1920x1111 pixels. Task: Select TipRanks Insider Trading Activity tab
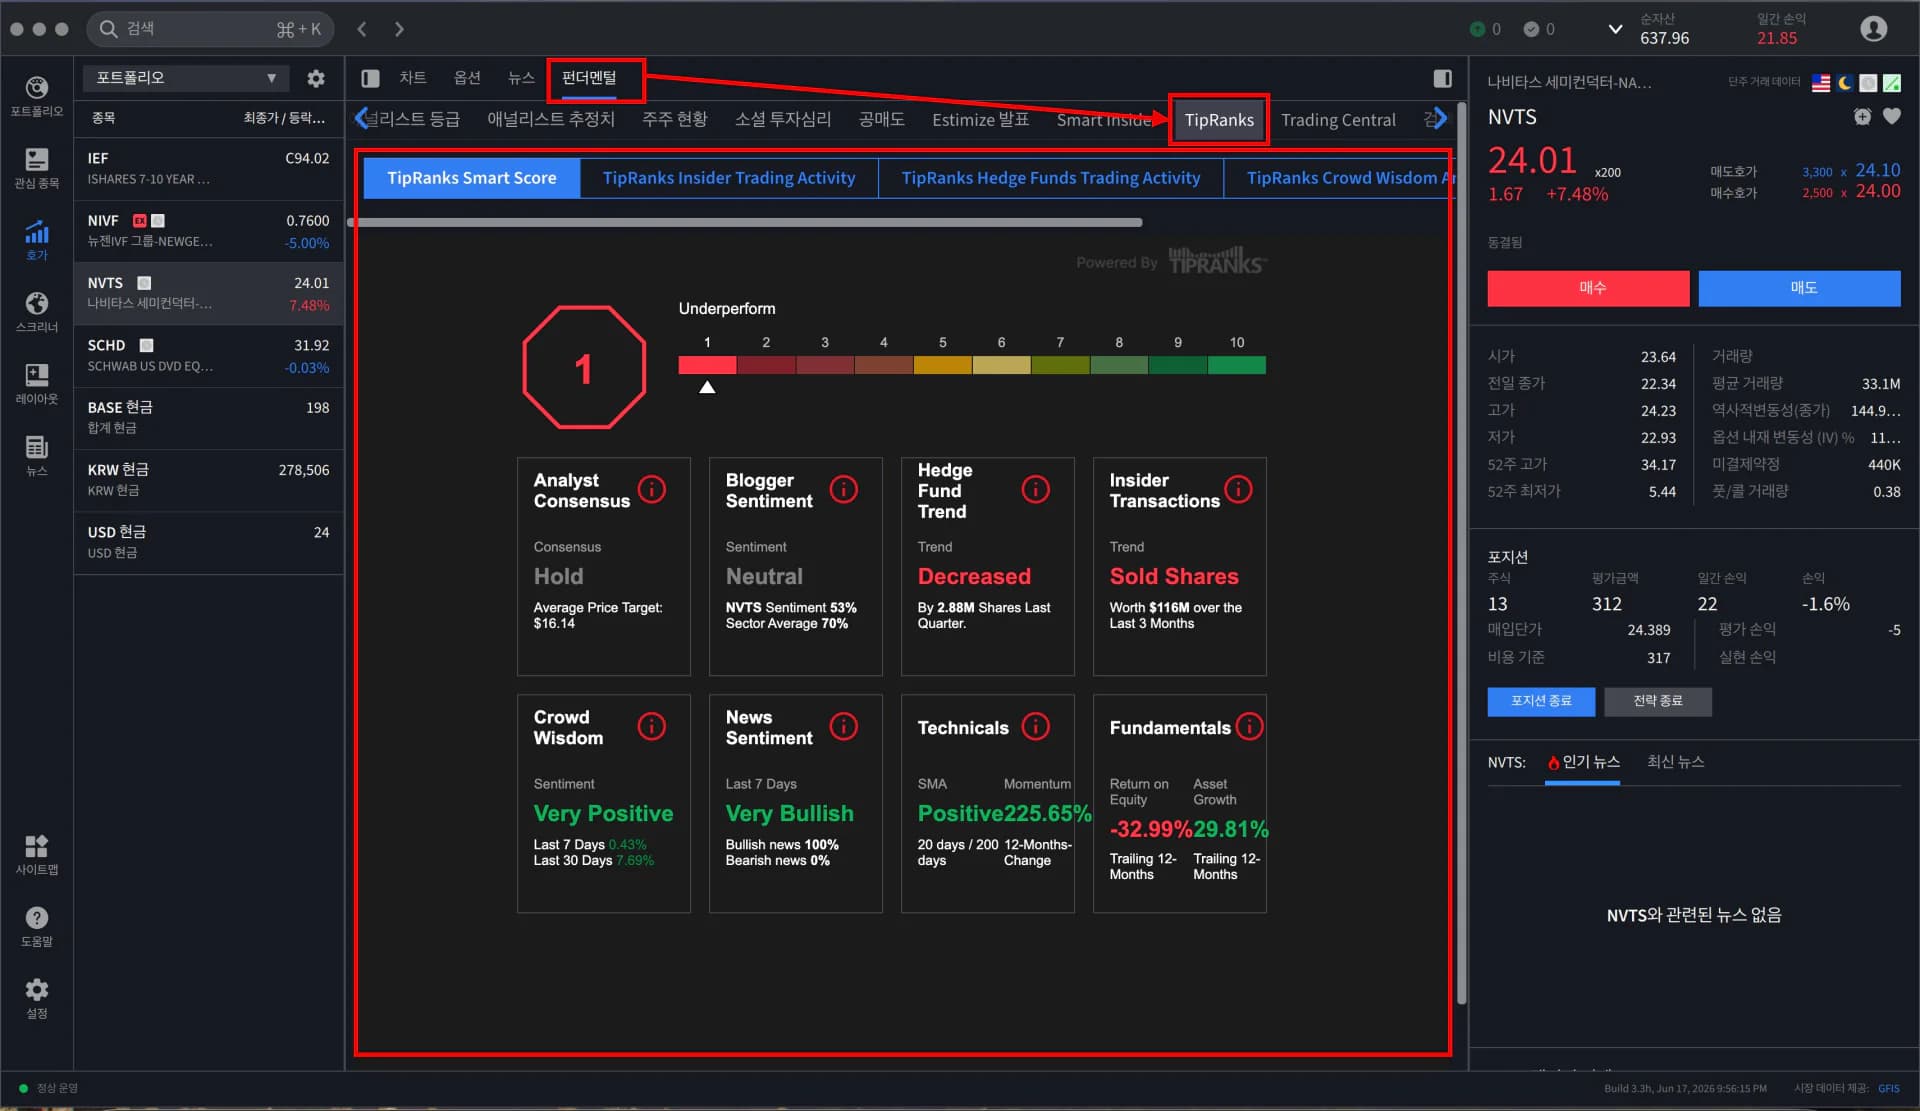pos(729,178)
